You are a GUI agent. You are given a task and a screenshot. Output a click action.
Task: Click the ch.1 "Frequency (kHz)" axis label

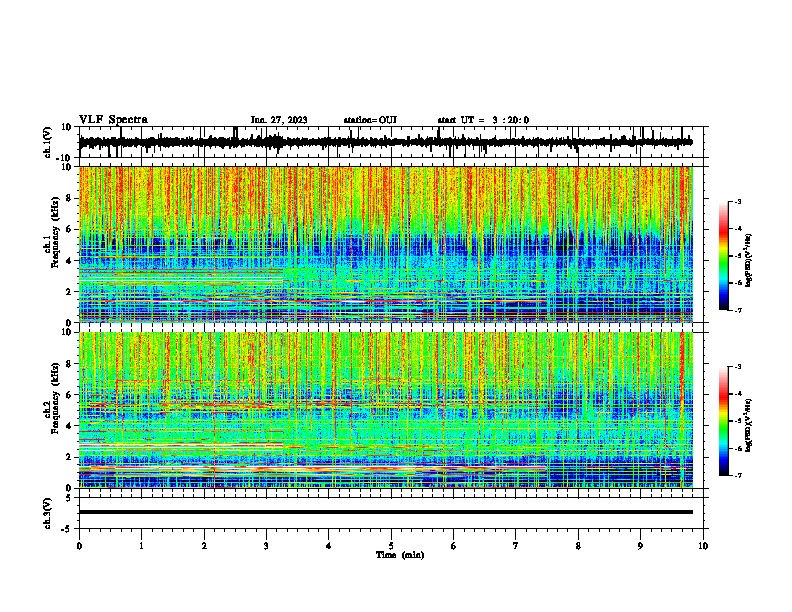pyautogui.click(x=55, y=233)
